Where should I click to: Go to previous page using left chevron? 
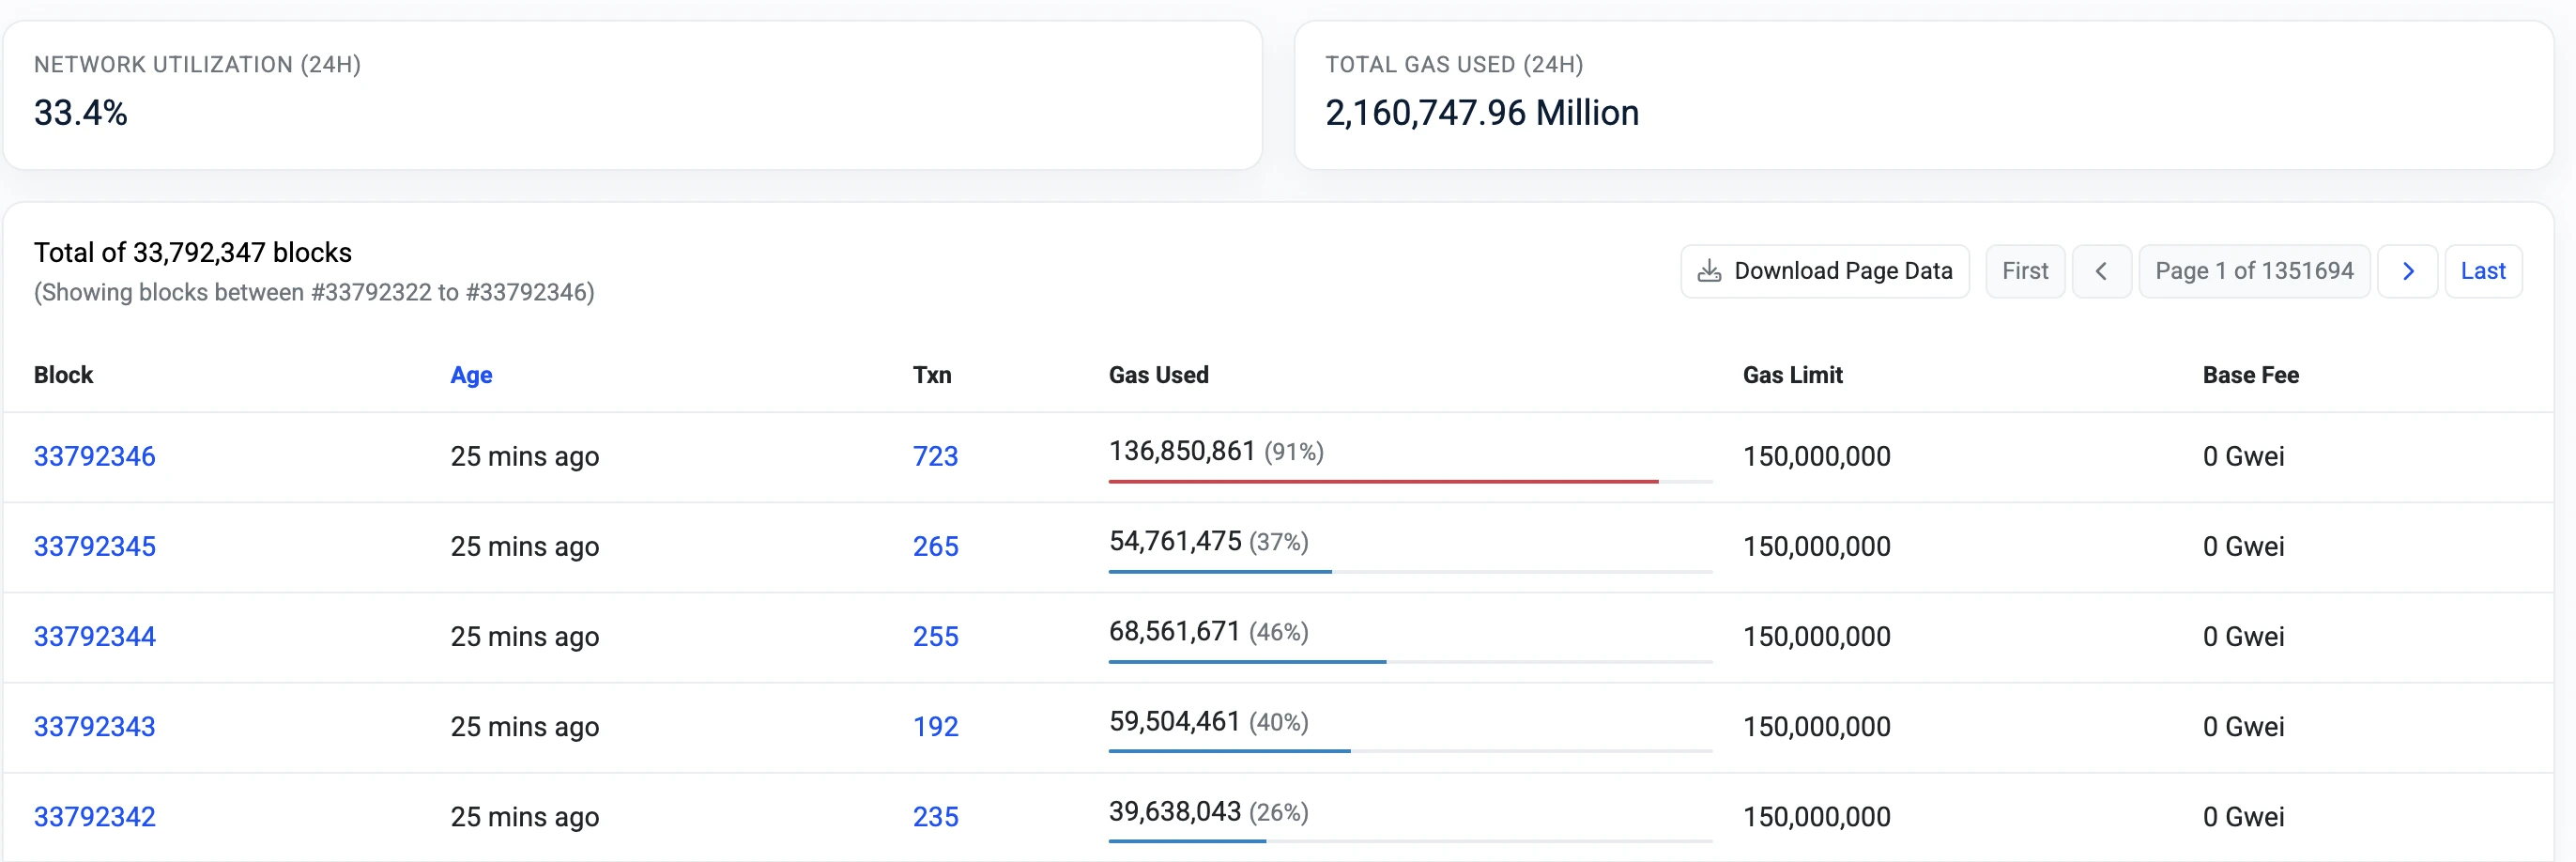pyautogui.click(x=2101, y=271)
